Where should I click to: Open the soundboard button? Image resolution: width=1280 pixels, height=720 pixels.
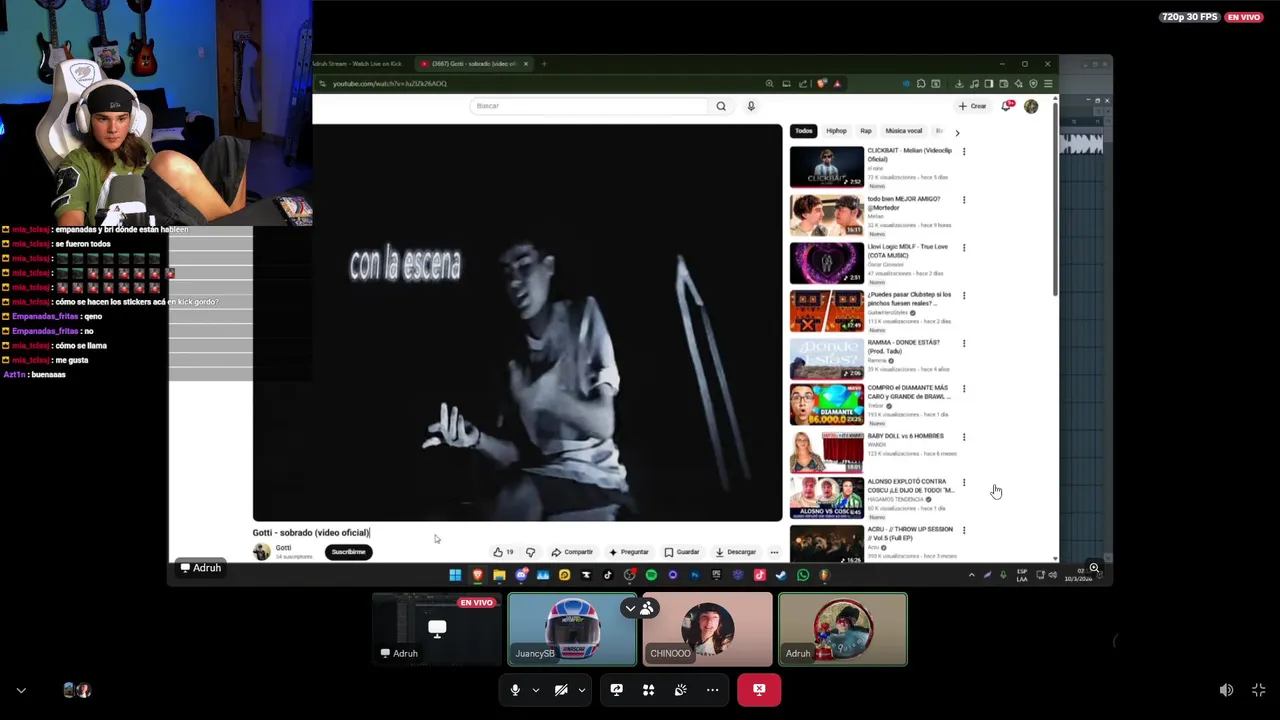pos(680,690)
